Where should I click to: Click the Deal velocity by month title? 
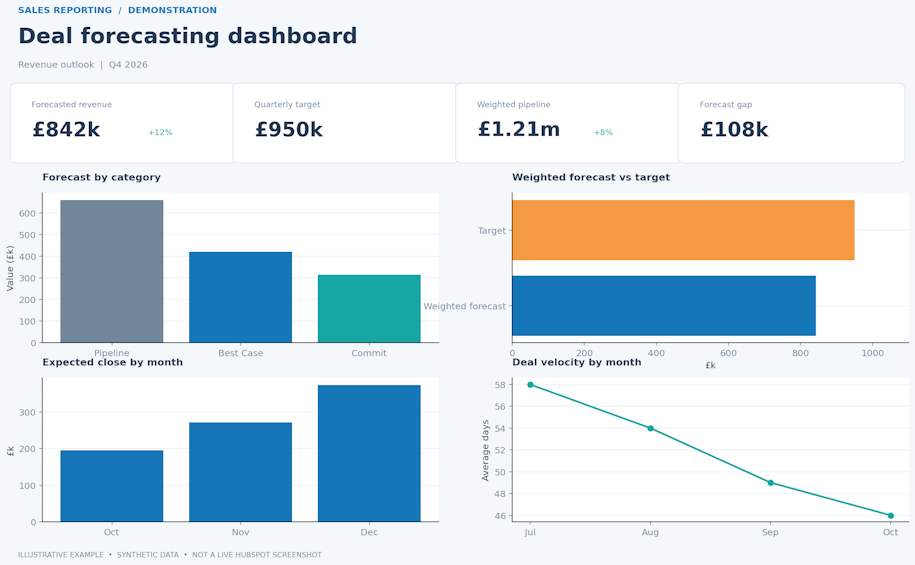577,362
